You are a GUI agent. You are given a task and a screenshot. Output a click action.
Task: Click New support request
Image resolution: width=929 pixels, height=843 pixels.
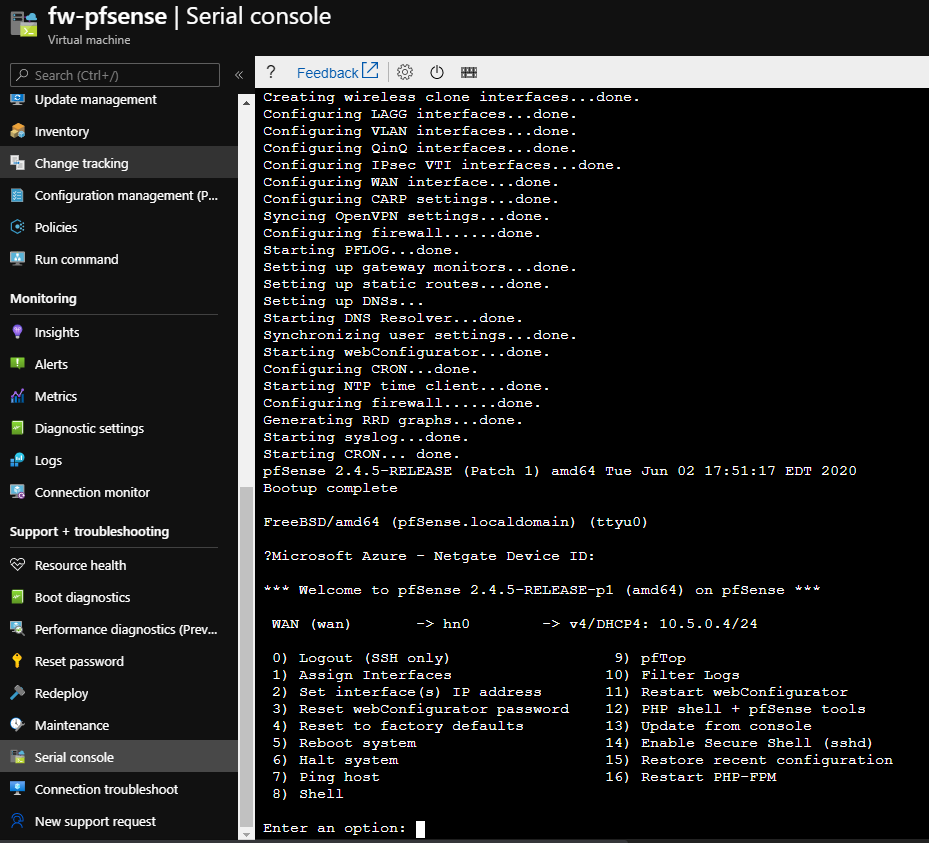95,821
